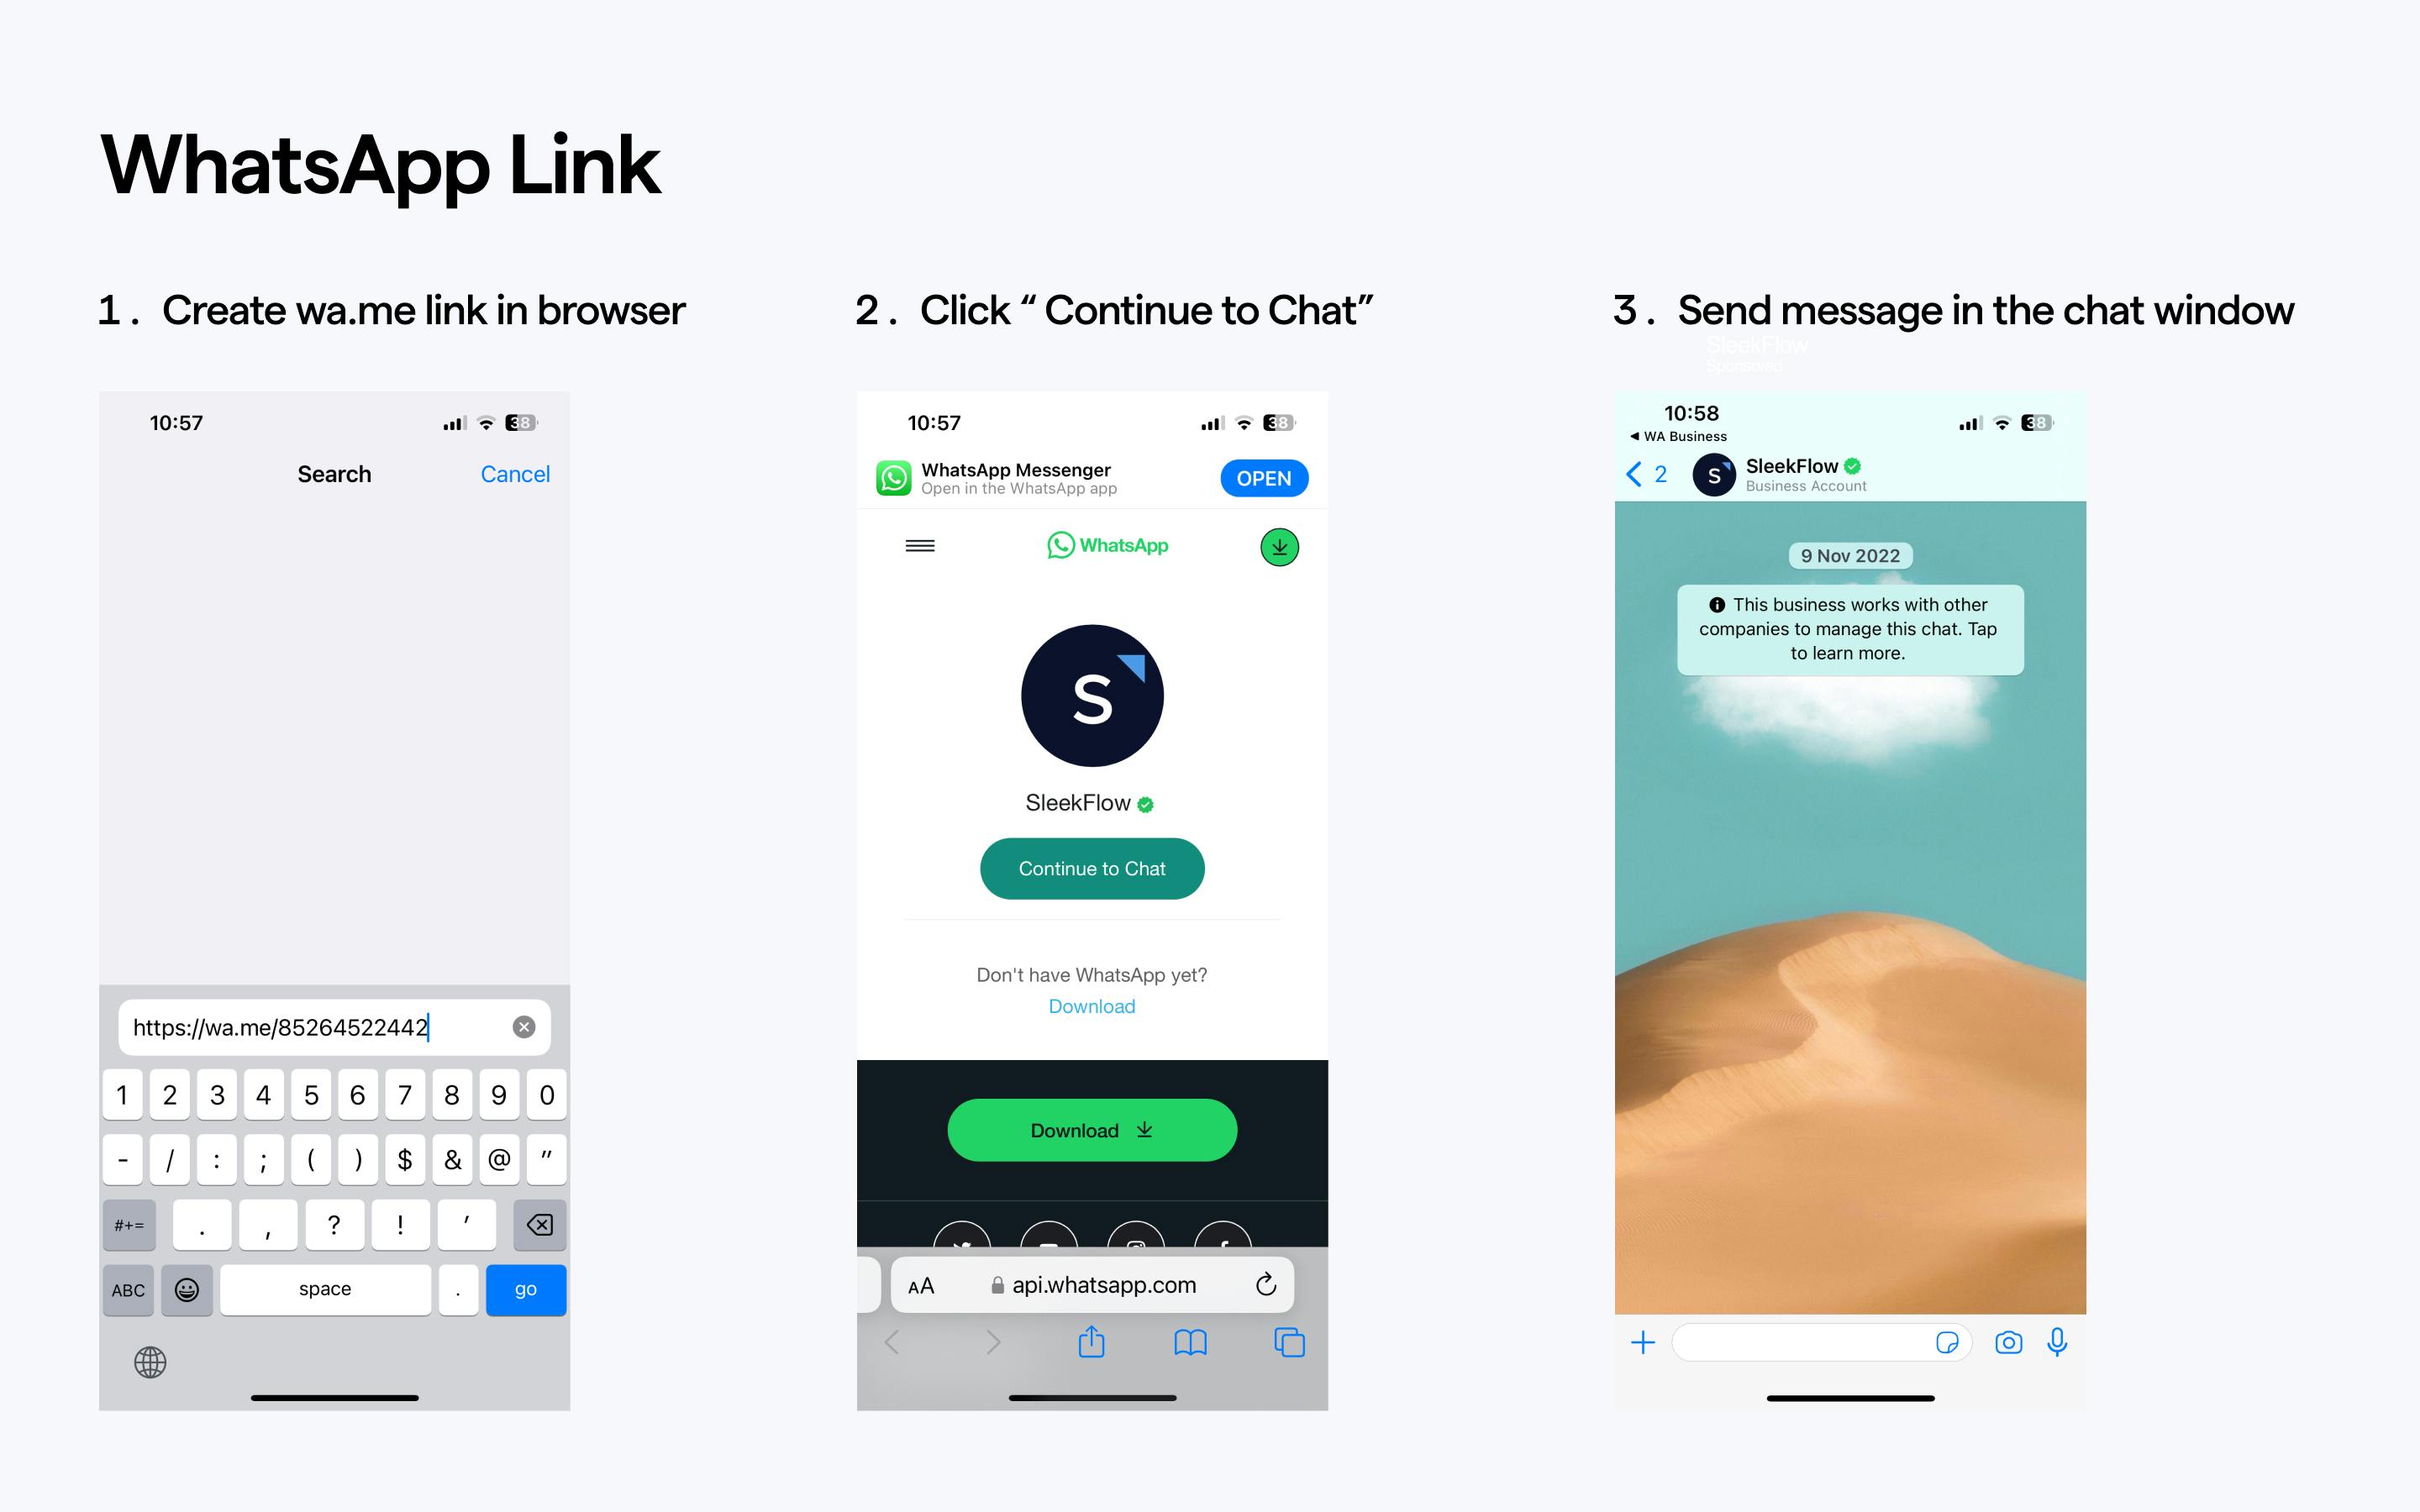
Task: Click the sticker icon in chat input bar
Action: pos(1946,1341)
